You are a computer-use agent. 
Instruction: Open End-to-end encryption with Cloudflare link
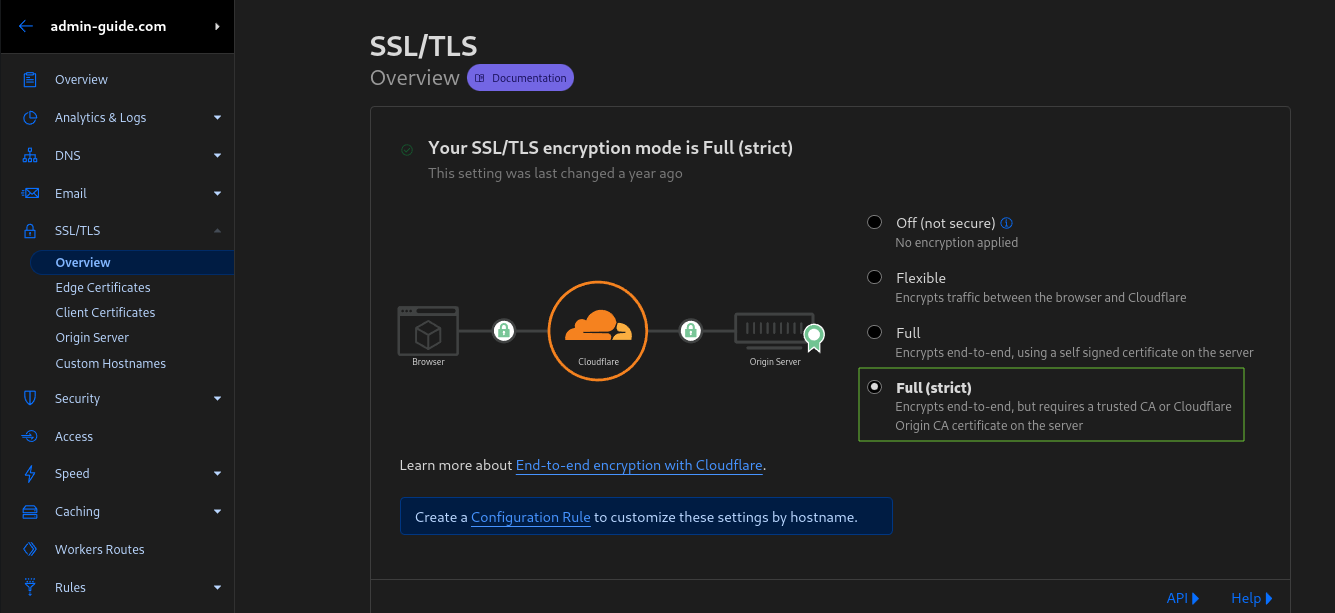639,465
